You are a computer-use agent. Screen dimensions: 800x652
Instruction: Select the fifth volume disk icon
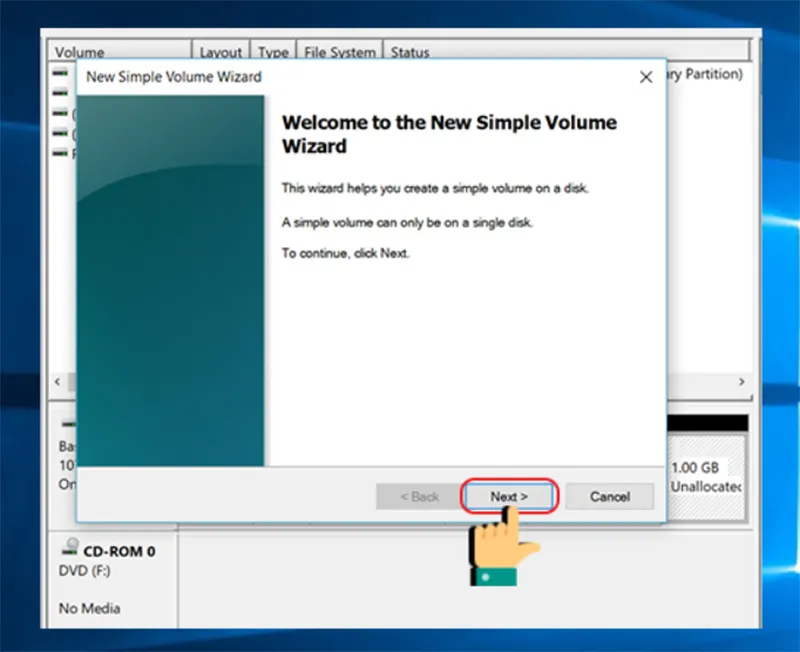point(60,153)
